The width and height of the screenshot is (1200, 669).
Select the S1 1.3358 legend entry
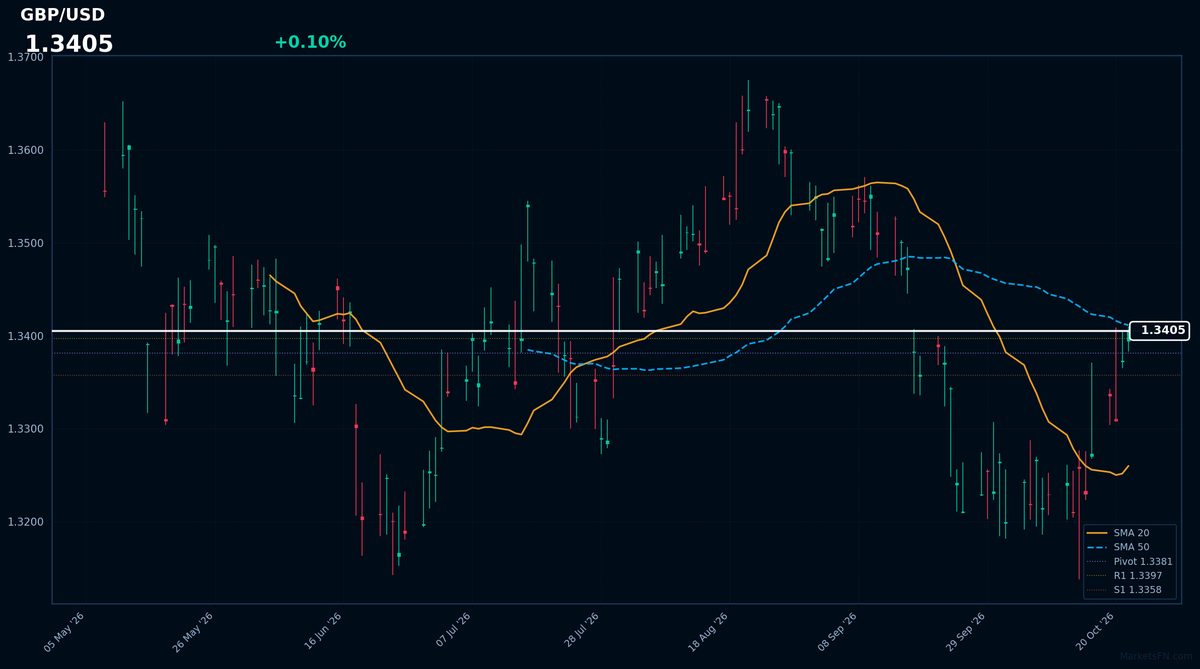(x=1124, y=590)
